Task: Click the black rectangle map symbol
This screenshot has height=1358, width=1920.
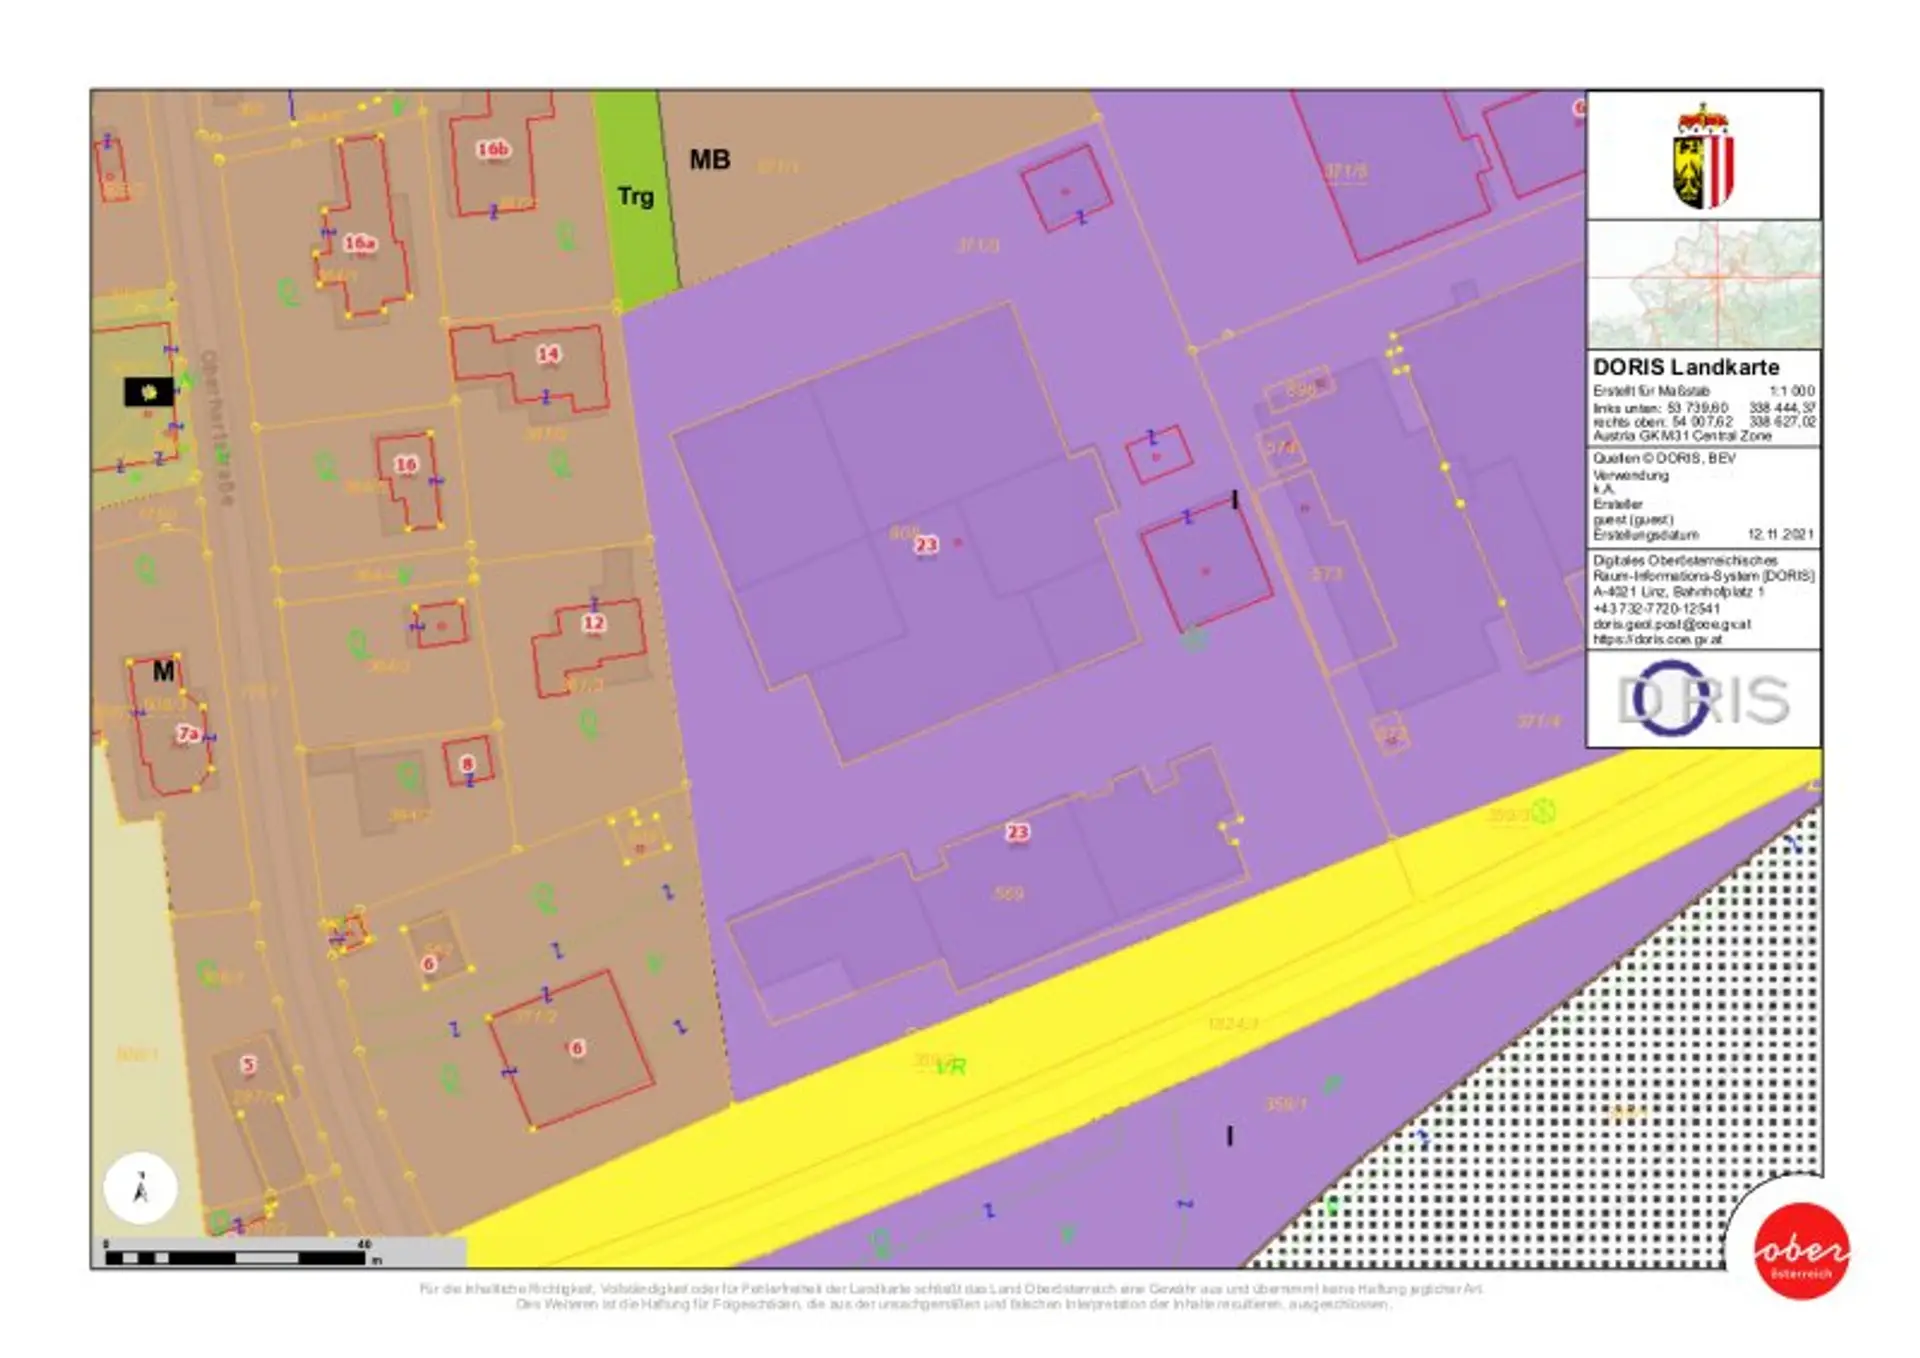Action: (x=148, y=391)
